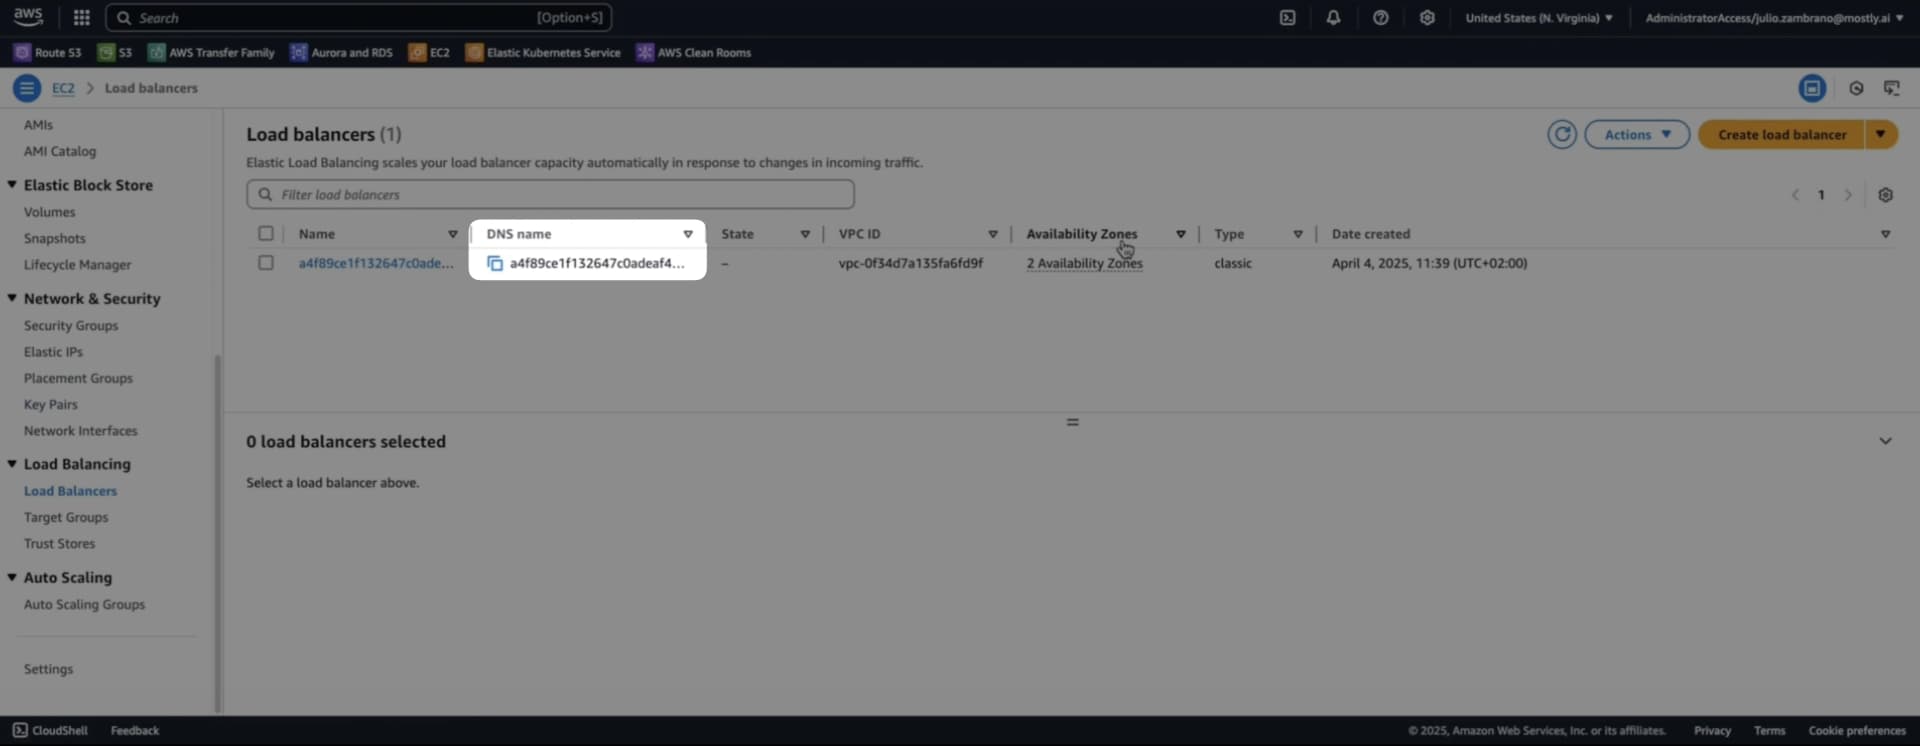This screenshot has width=1920, height=746.
Task: Open the Privacy footer link
Action: tap(1712, 731)
